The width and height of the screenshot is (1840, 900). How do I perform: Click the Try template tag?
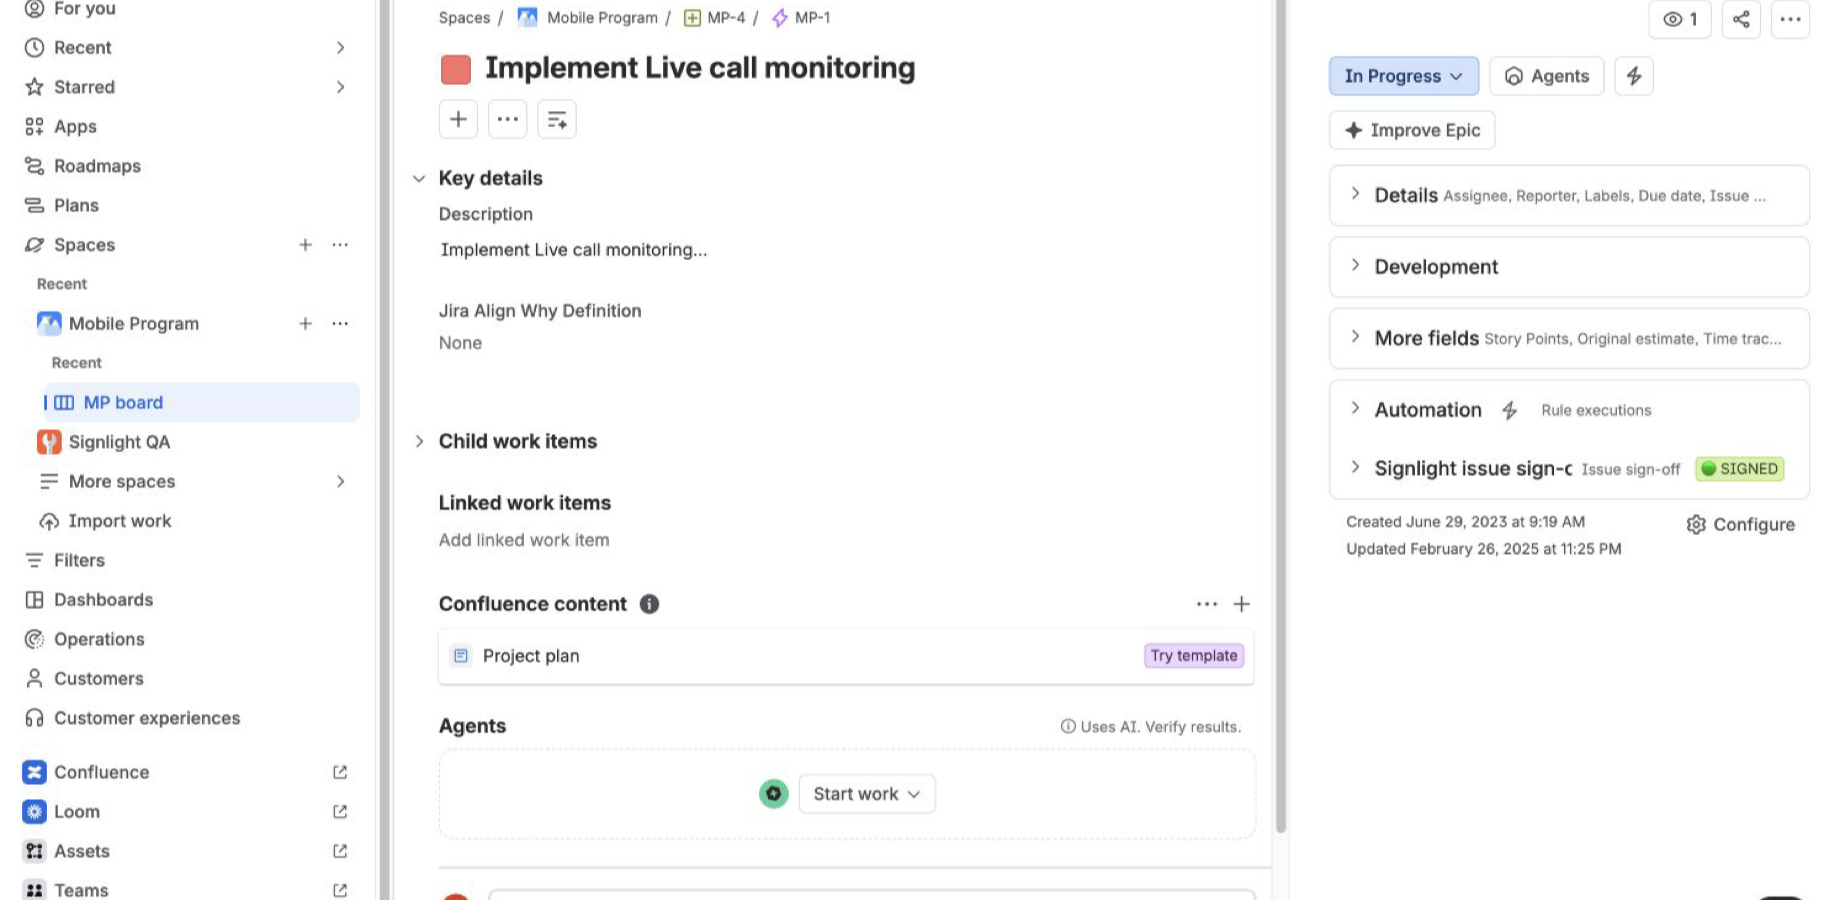click(1194, 656)
